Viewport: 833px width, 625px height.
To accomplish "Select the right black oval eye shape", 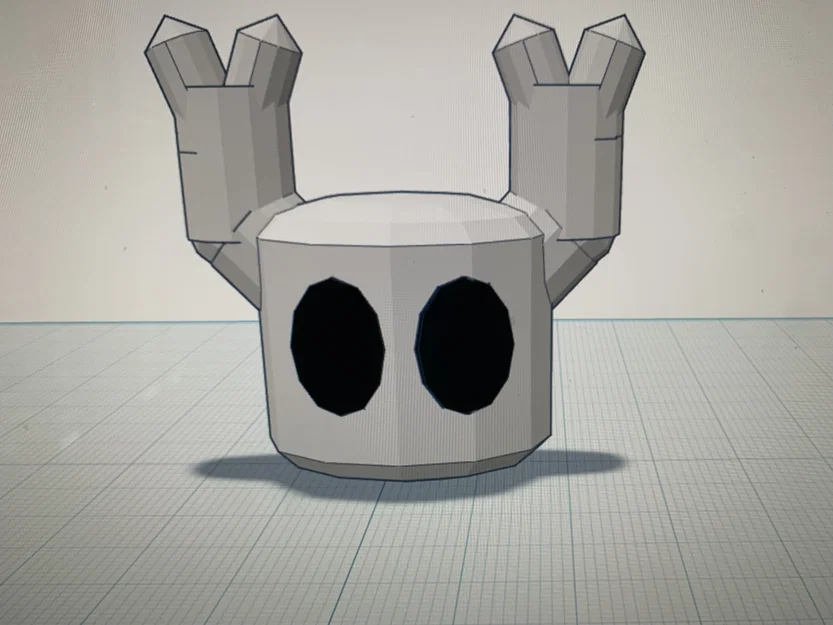I will [x=464, y=345].
